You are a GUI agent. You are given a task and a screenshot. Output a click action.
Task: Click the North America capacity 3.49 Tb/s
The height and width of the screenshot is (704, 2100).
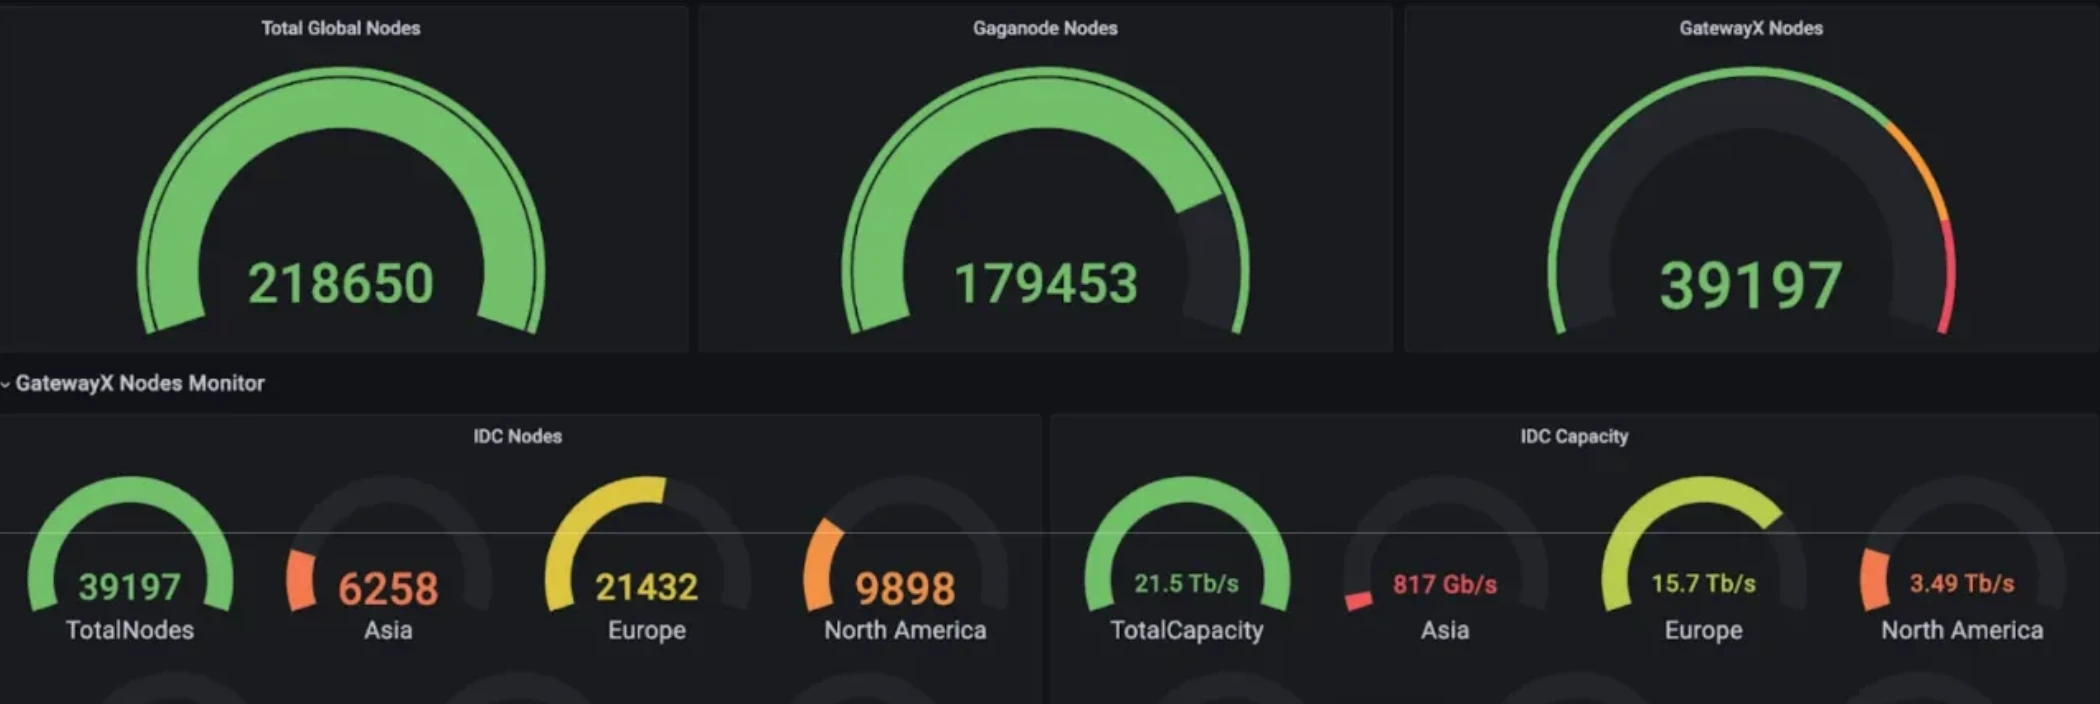[1962, 584]
